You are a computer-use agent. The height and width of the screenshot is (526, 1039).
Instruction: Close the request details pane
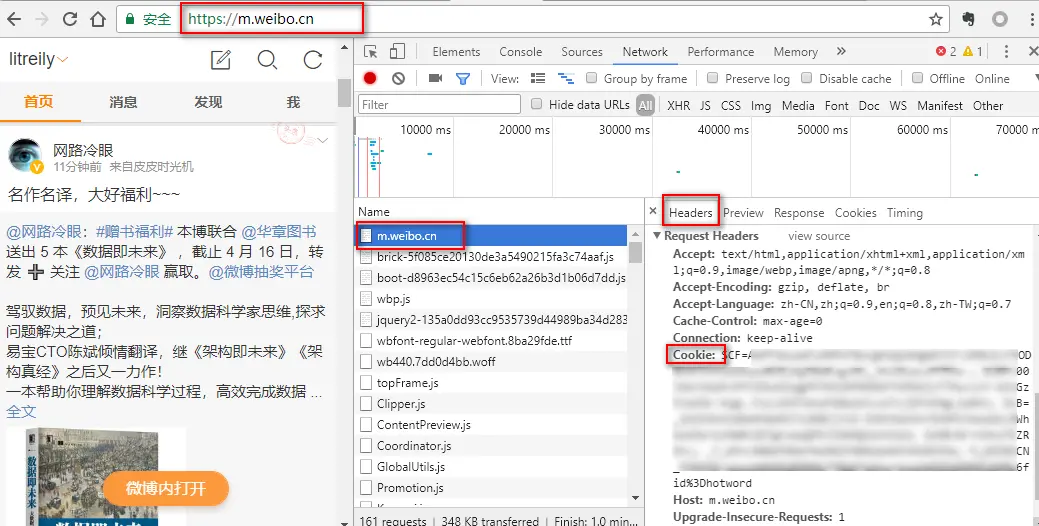pyautogui.click(x=653, y=211)
